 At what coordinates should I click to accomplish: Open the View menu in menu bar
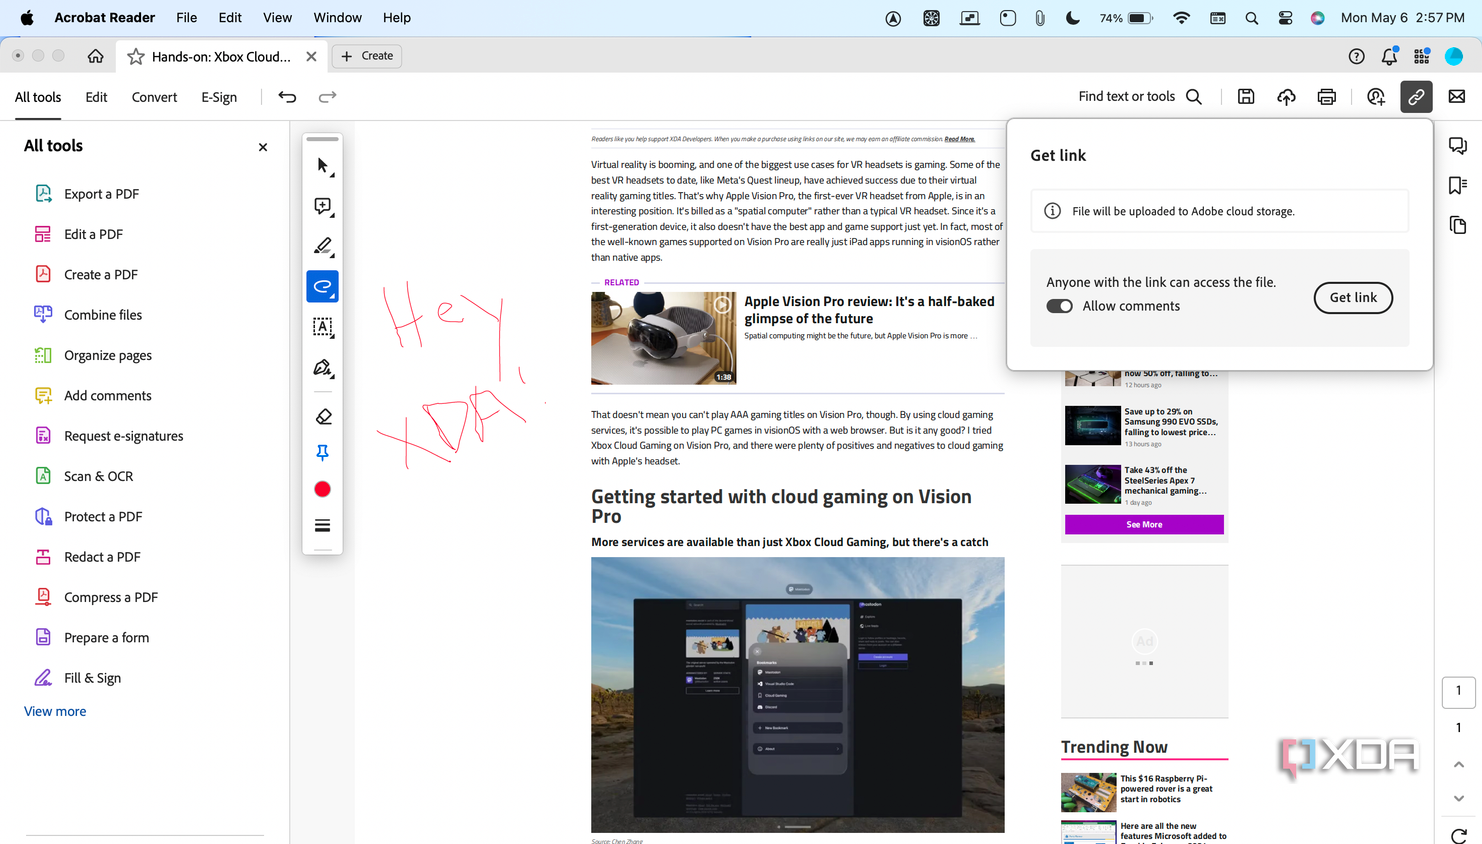[277, 18]
